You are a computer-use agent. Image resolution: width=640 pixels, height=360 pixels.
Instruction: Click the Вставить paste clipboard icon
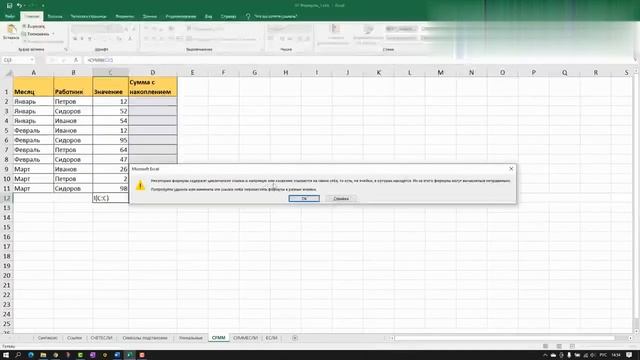11,29
